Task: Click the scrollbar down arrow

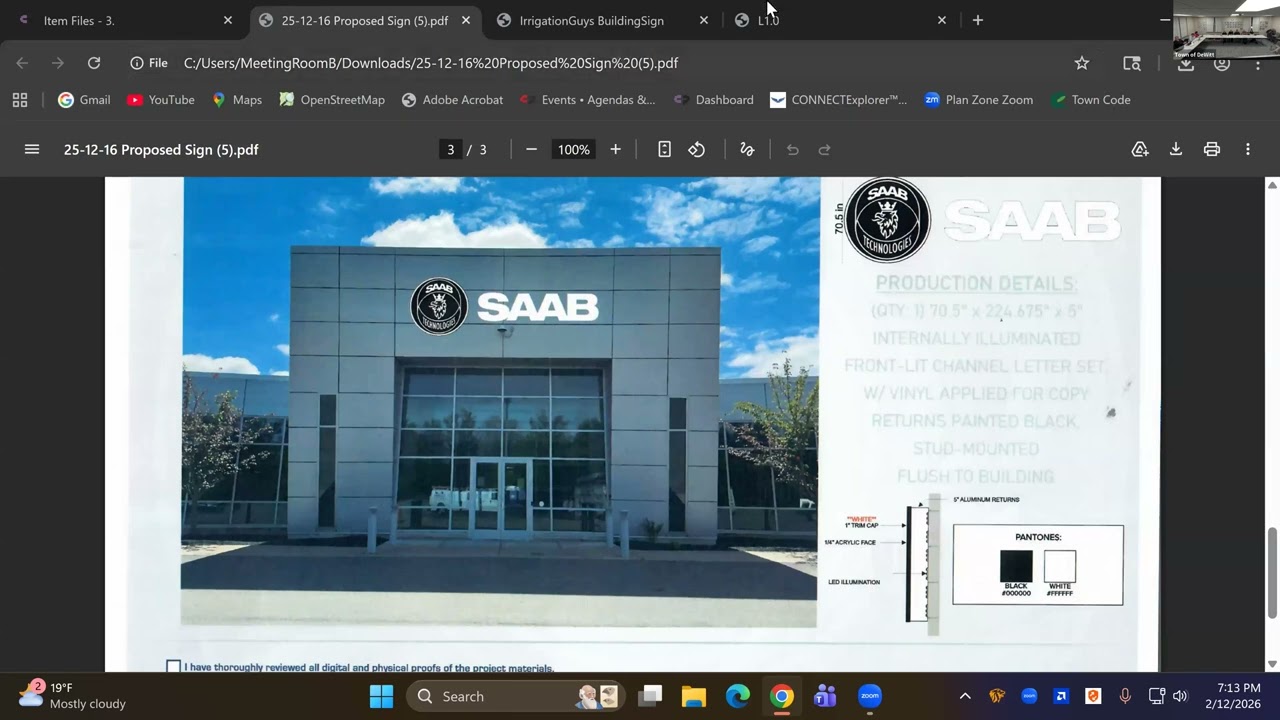Action: pos(1272,664)
